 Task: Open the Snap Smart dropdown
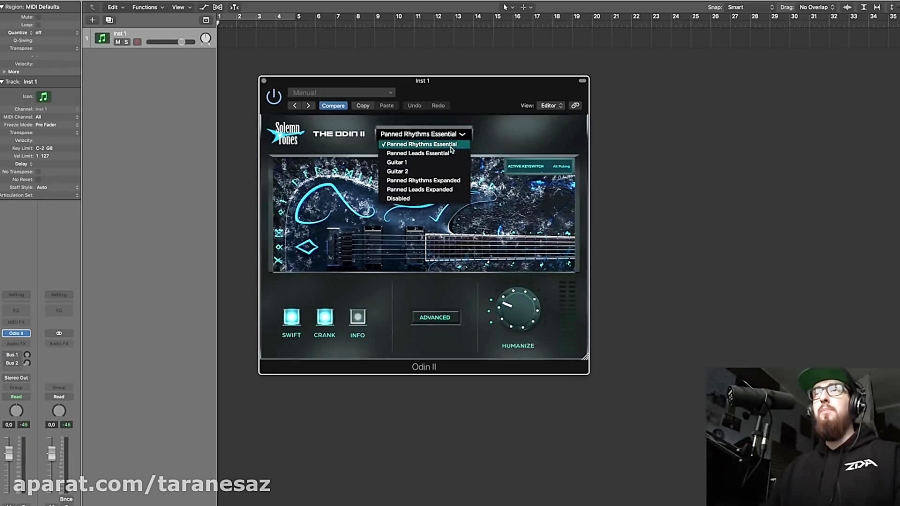click(750, 7)
